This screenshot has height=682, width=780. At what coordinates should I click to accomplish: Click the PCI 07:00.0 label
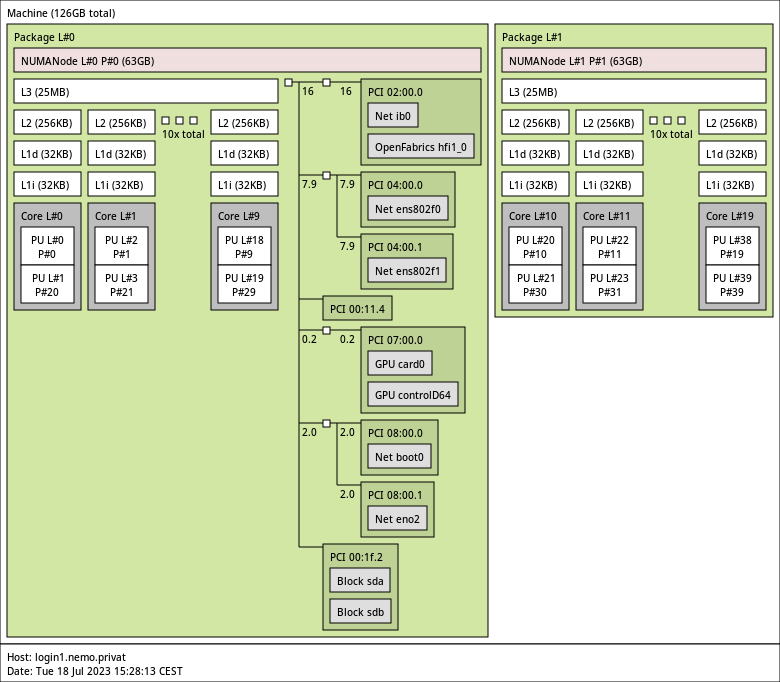tap(395, 340)
